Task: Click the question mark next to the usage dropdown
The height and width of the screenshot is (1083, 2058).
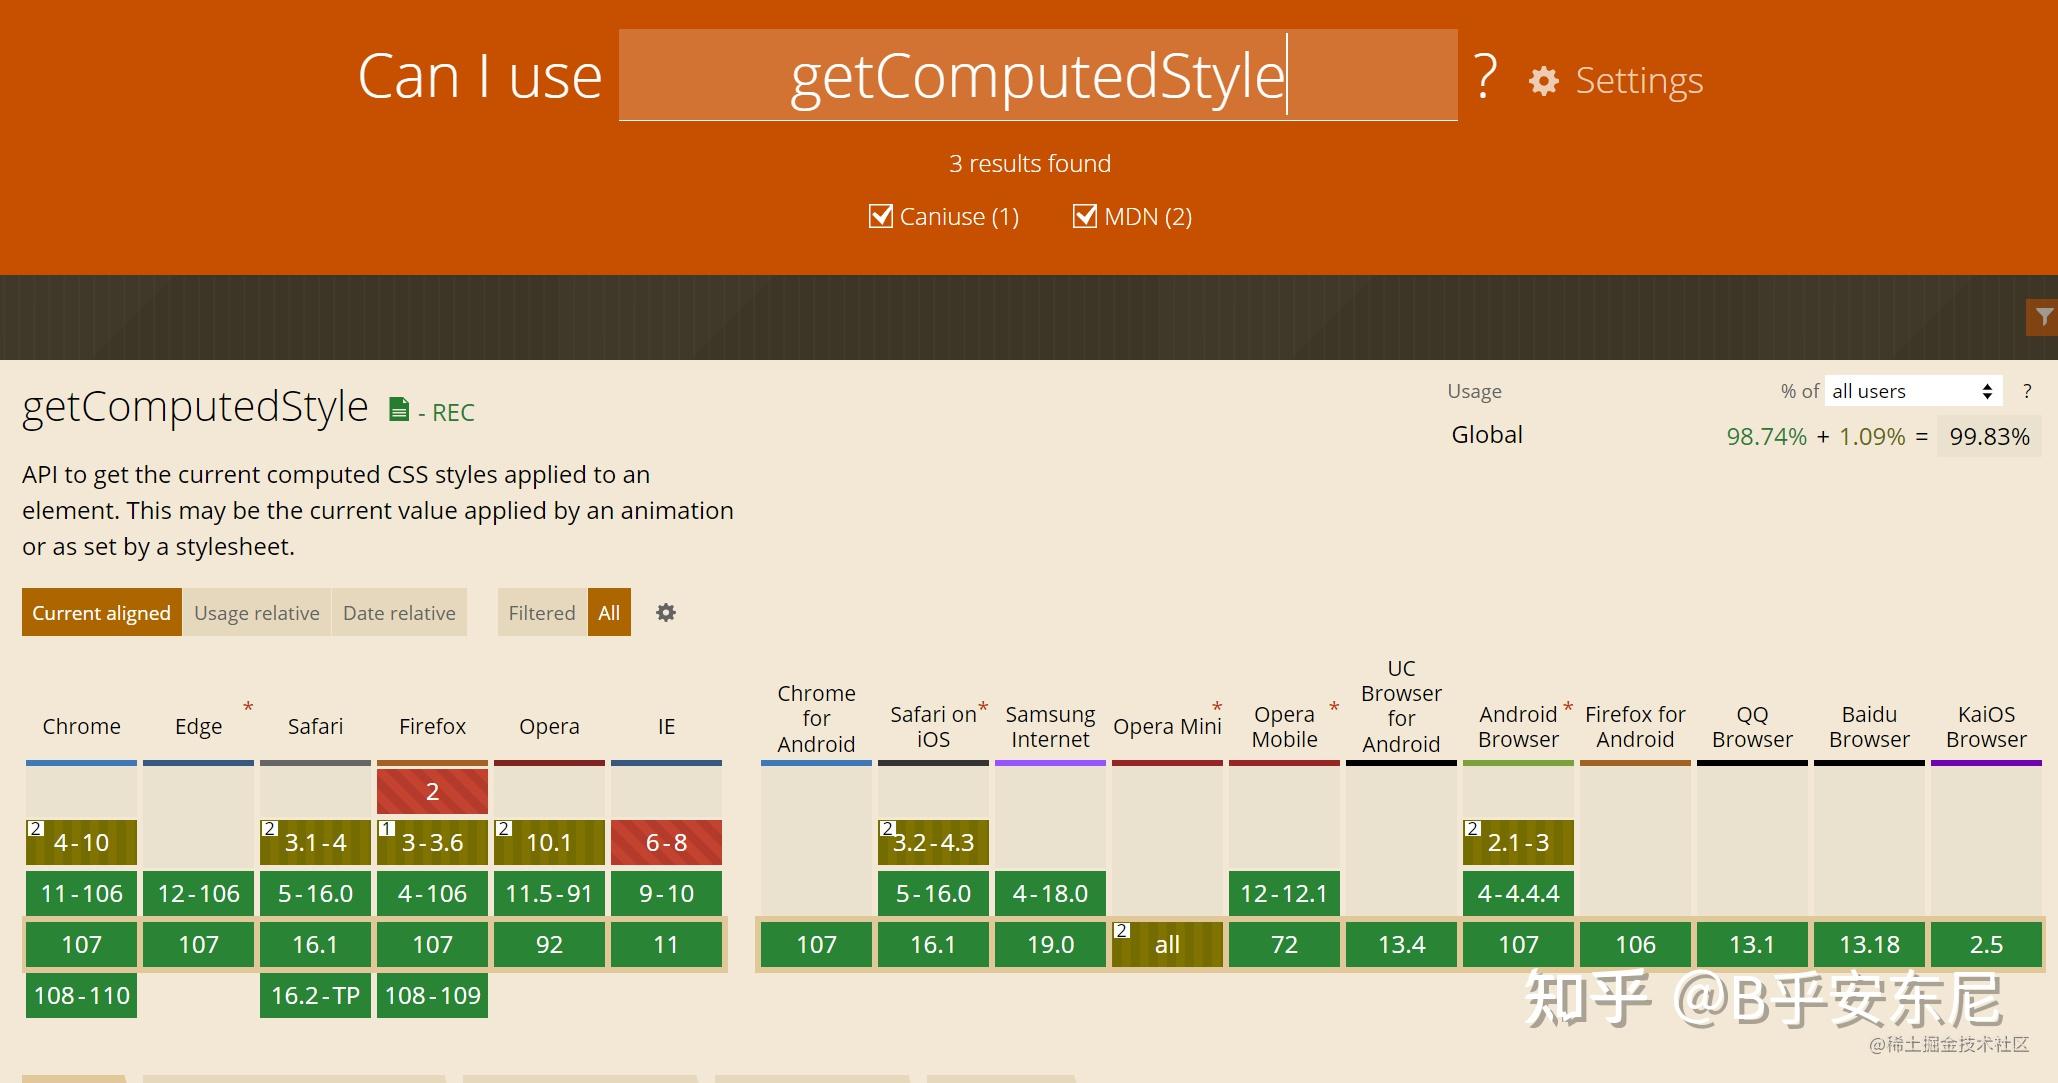Action: [2028, 391]
